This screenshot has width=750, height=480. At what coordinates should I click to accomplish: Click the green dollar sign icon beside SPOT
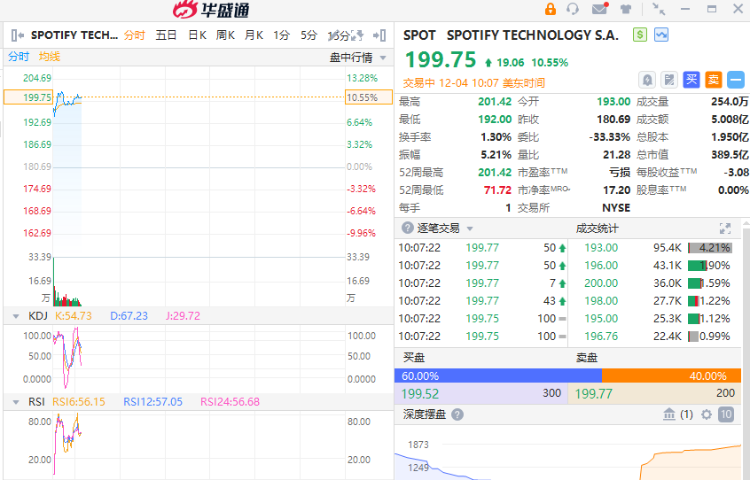(640, 34)
